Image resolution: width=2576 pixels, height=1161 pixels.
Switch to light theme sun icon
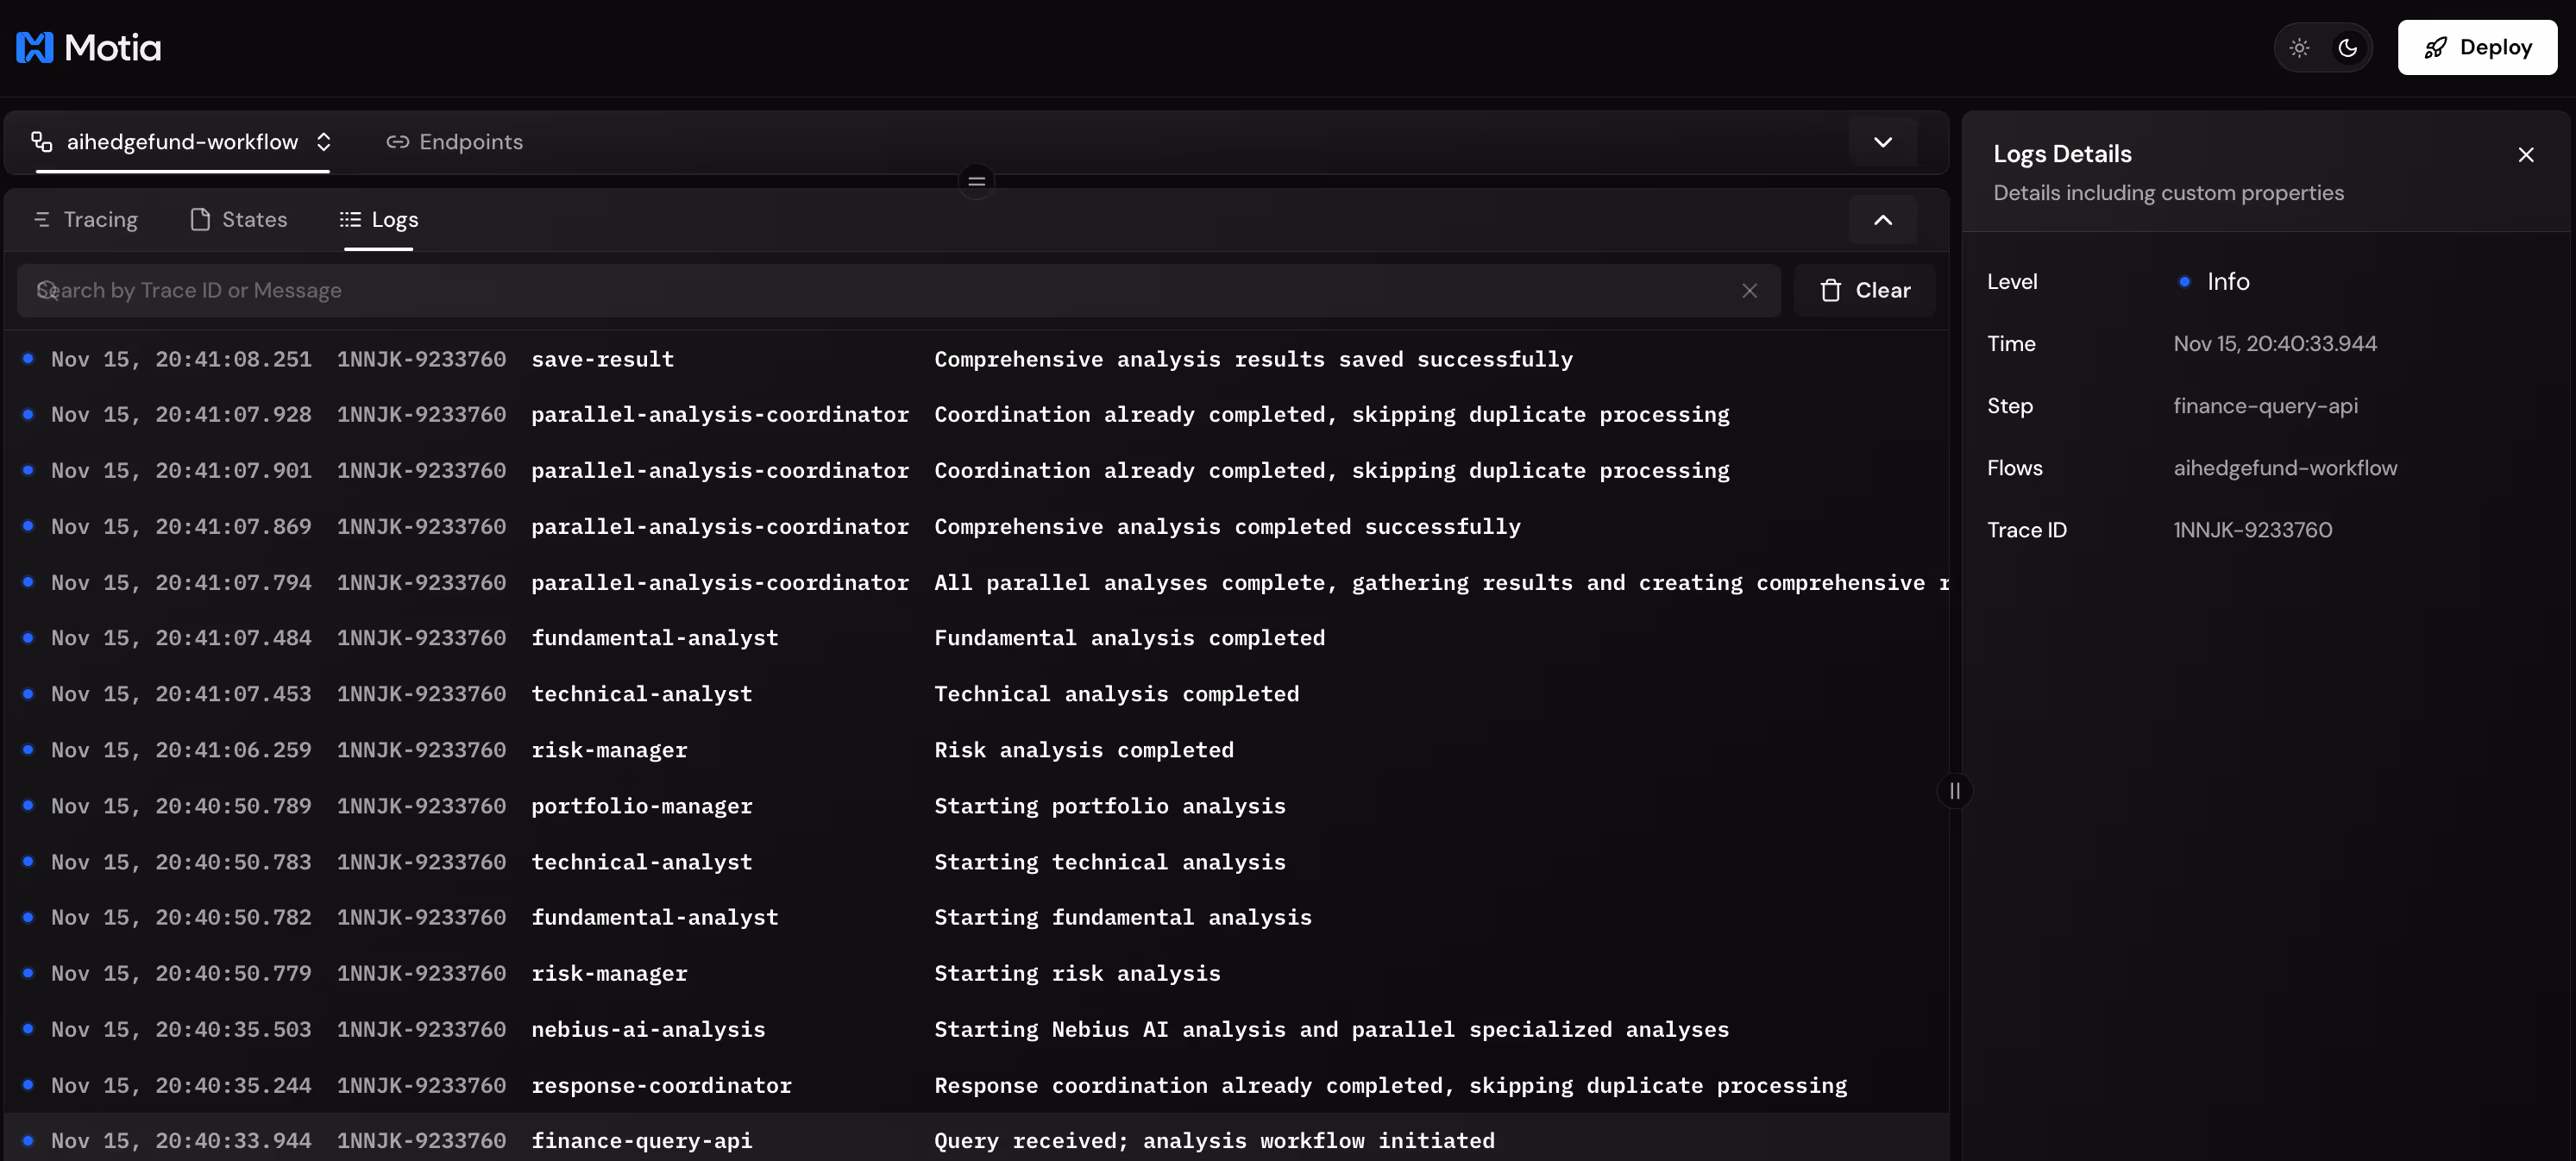2299,47
